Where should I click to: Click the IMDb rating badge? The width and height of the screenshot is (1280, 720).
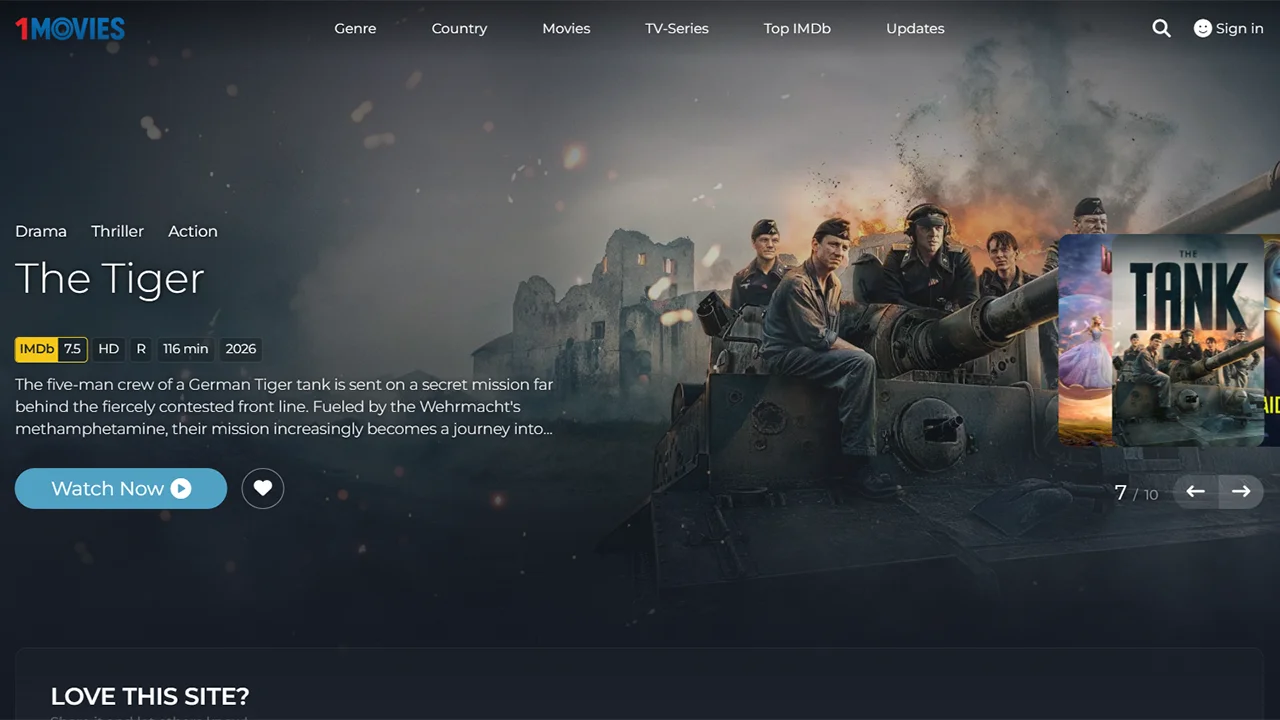pyautogui.click(x=50, y=348)
